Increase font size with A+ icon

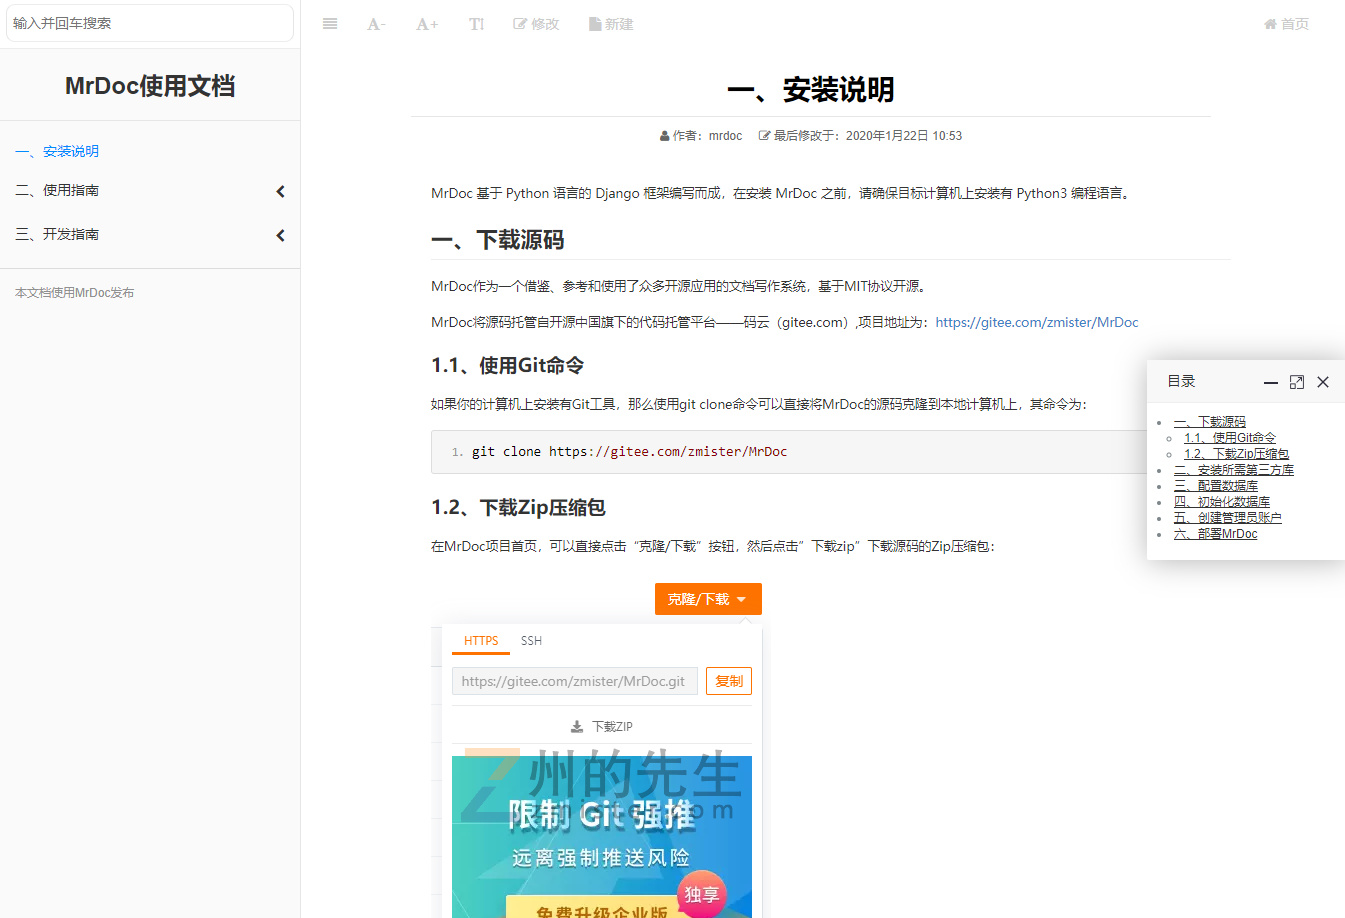(427, 24)
